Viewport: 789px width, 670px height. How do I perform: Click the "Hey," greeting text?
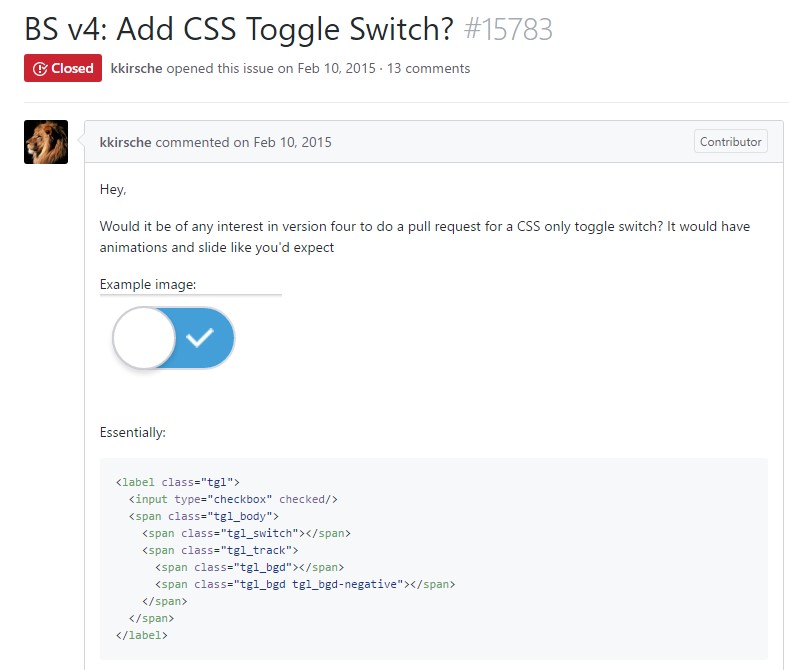click(113, 189)
